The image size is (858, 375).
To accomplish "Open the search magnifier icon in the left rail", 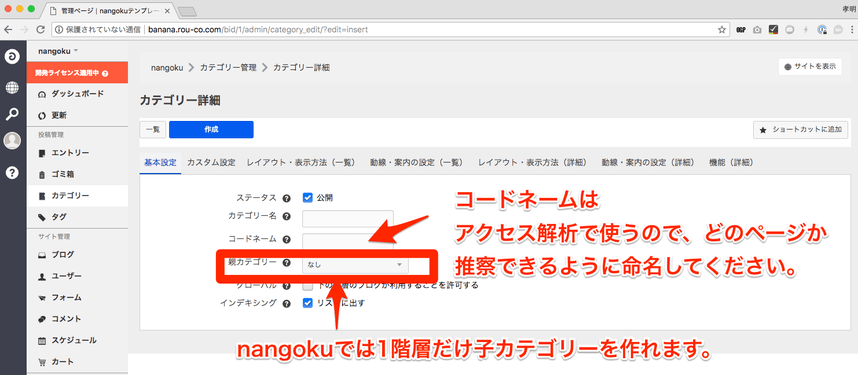I will tap(12, 114).
